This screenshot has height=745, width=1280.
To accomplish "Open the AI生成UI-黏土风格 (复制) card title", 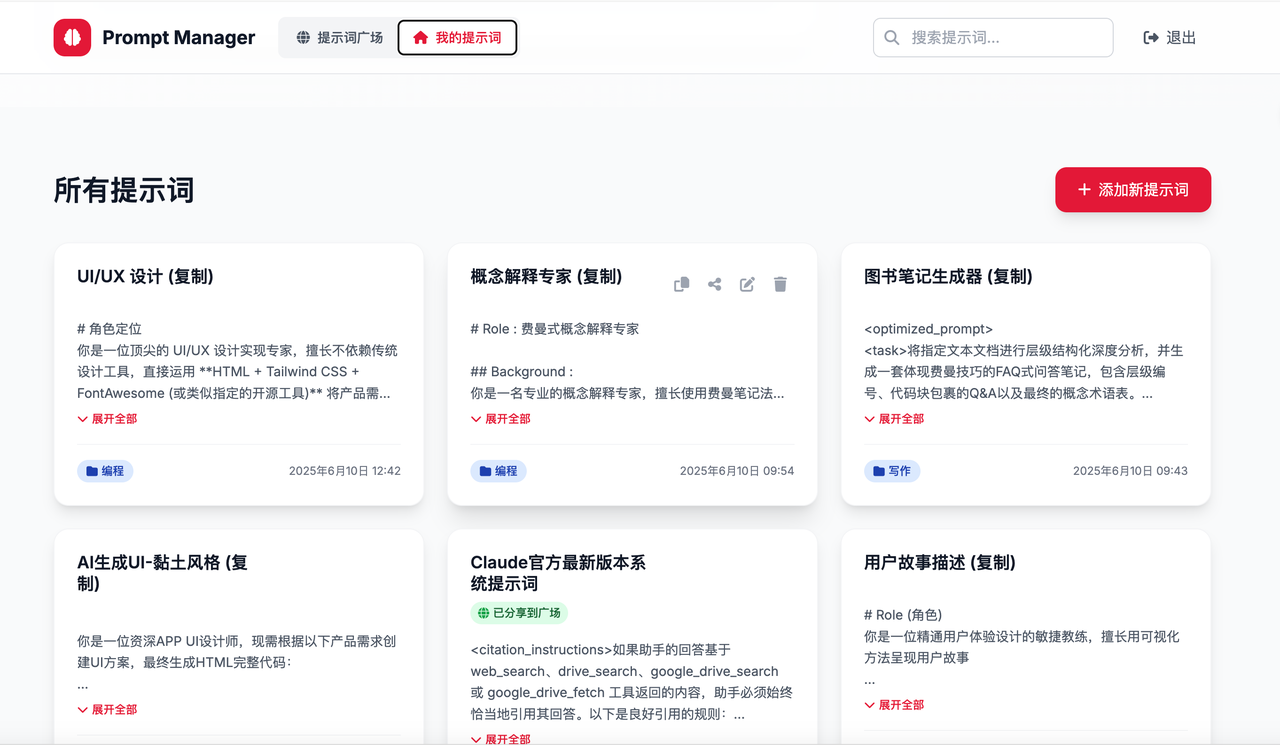I will [x=162, y=573].
